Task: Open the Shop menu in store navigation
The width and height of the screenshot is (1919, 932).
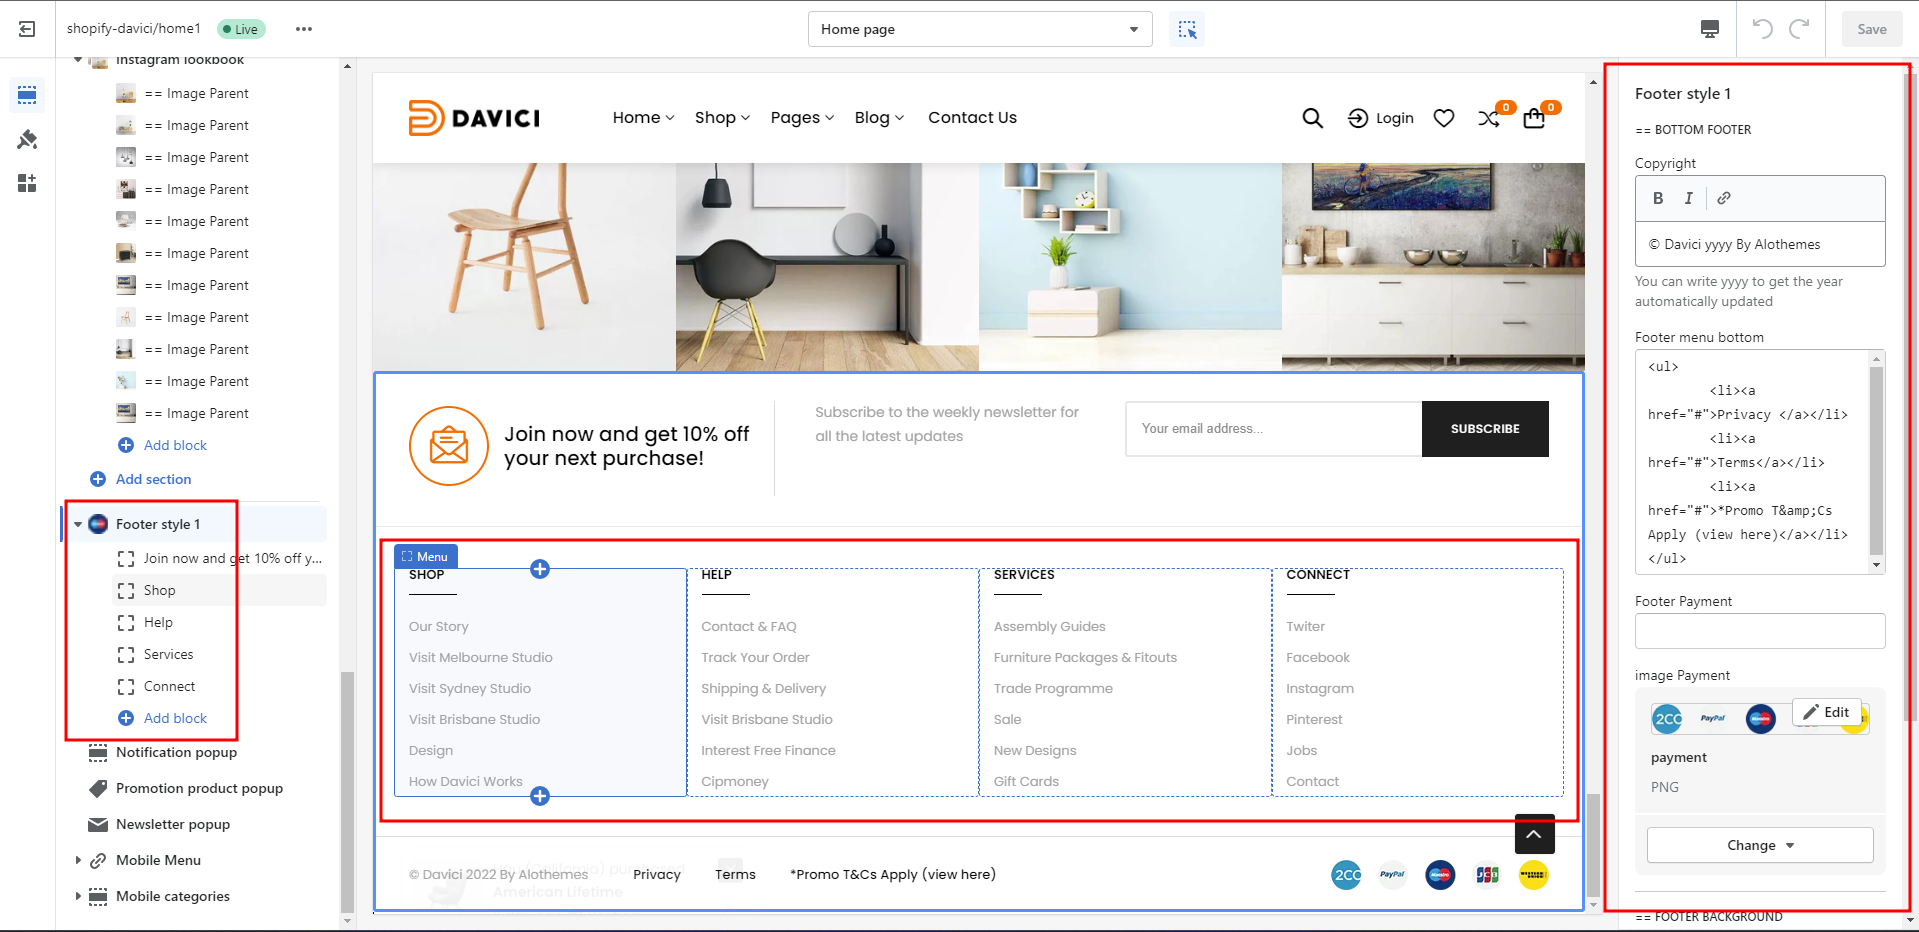Action: coord(721,118)
